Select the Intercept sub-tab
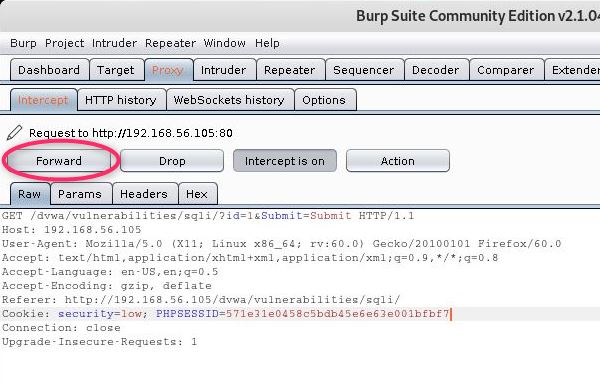 point(43,100)
